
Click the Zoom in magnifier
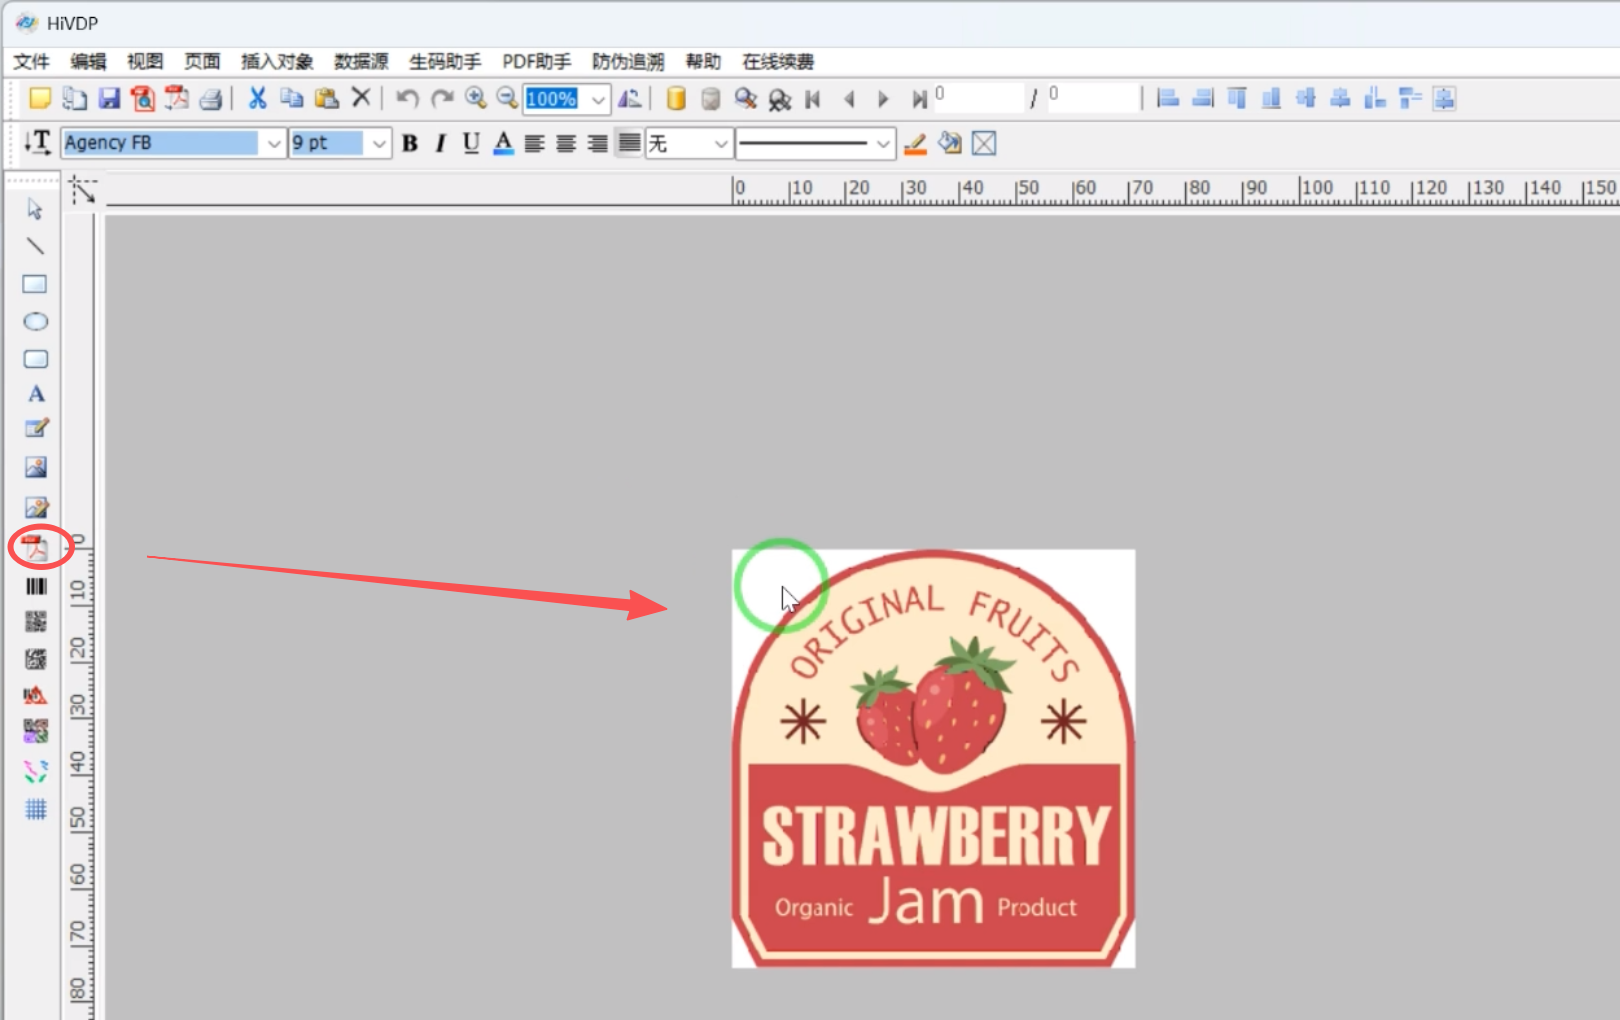pos(476,98)
